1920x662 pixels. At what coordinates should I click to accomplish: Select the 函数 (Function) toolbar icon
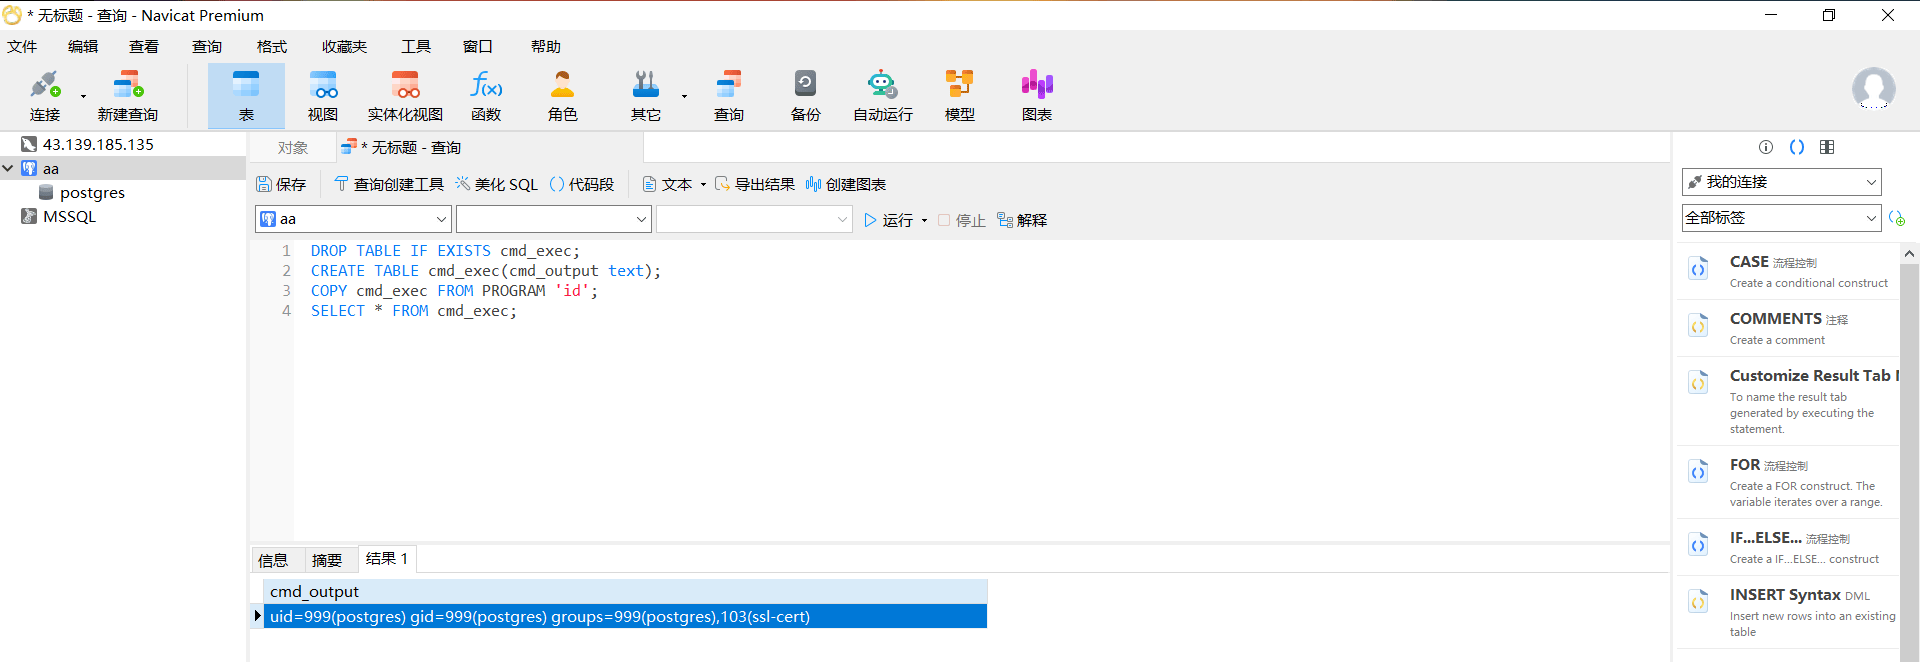[486, 96]
